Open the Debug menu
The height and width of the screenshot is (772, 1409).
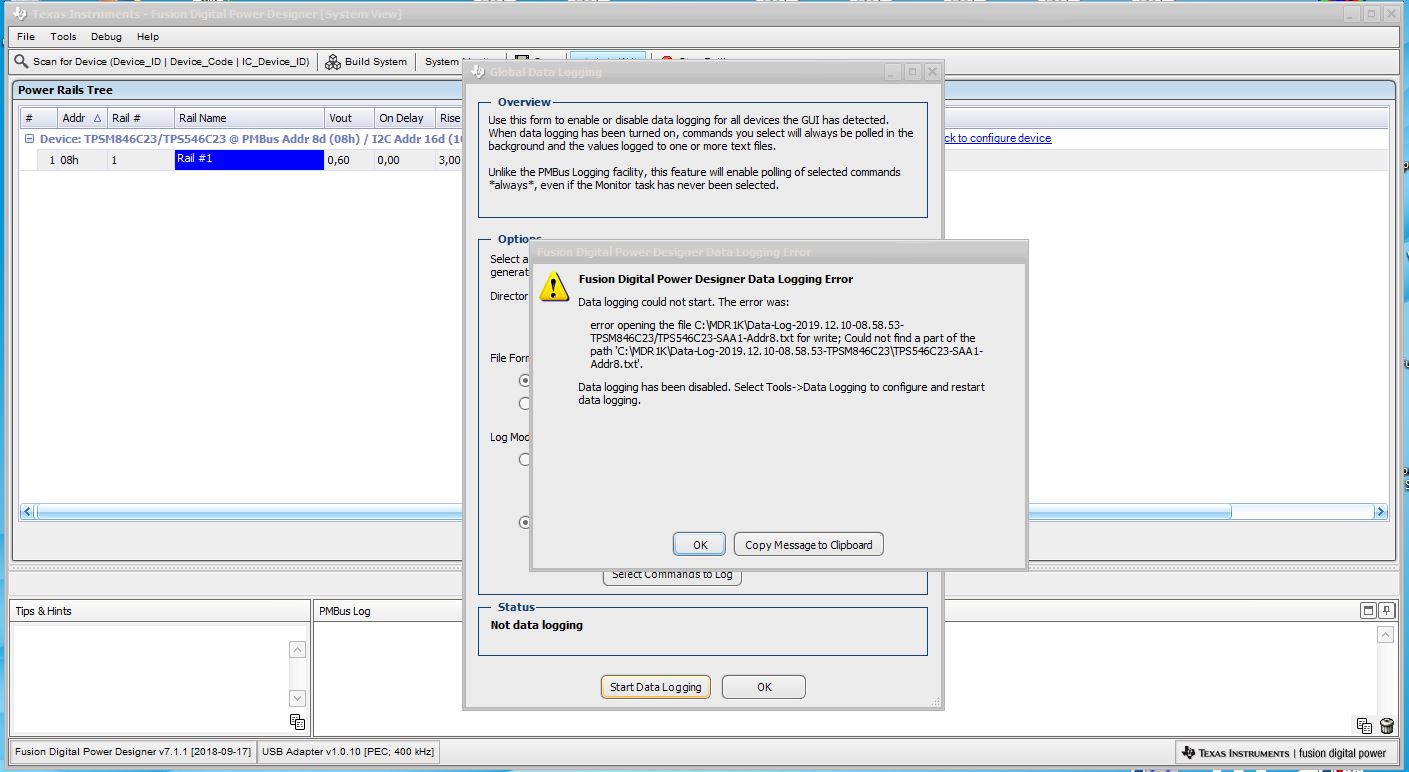click(106, 37)
